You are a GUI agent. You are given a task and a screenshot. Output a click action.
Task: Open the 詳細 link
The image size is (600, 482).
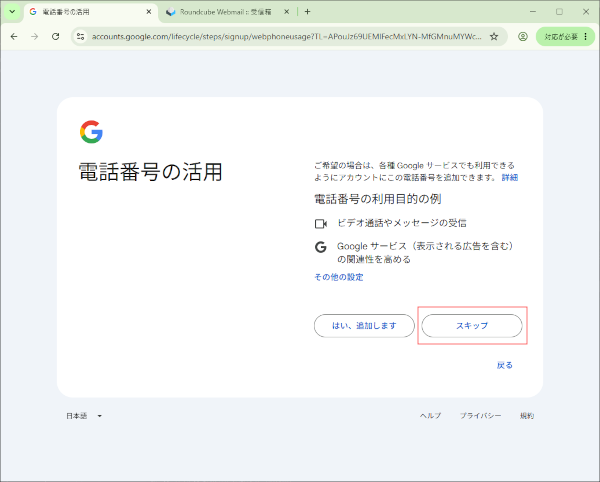tap(510, 177)
